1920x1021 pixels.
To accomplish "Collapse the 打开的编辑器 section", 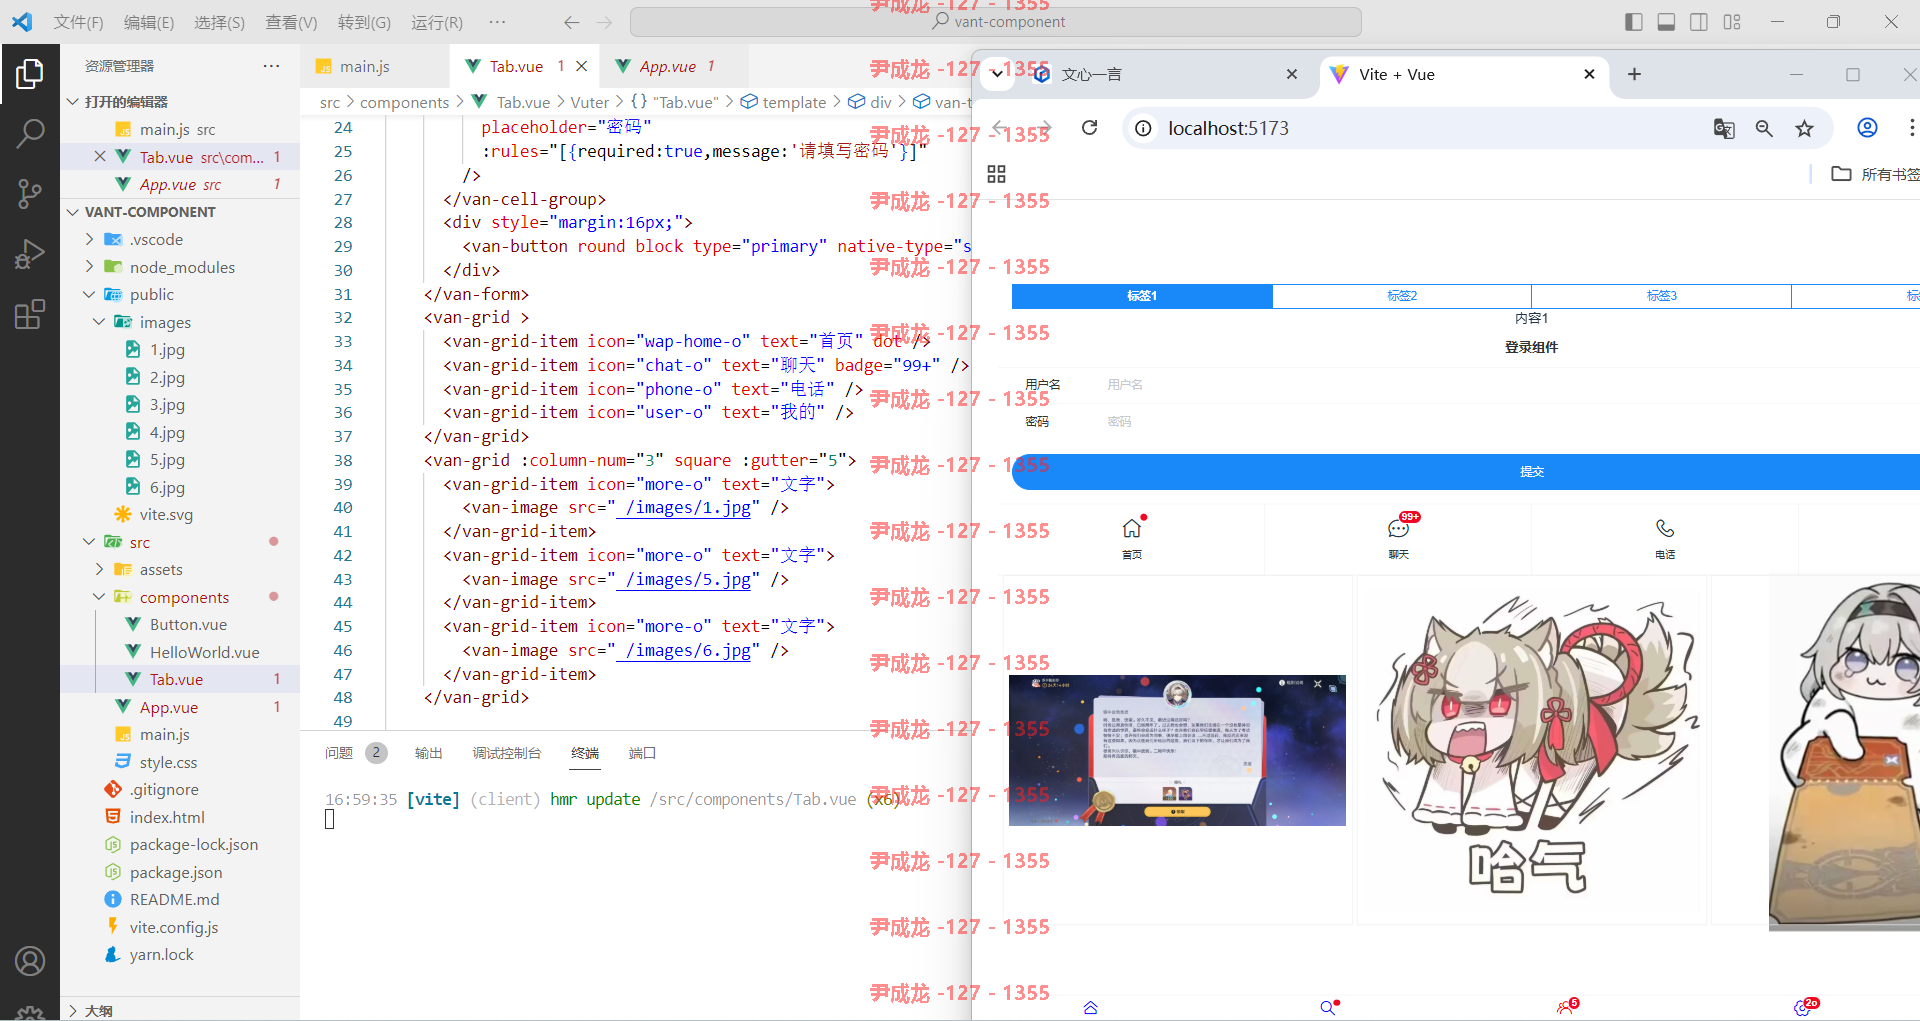I will 73,102.
